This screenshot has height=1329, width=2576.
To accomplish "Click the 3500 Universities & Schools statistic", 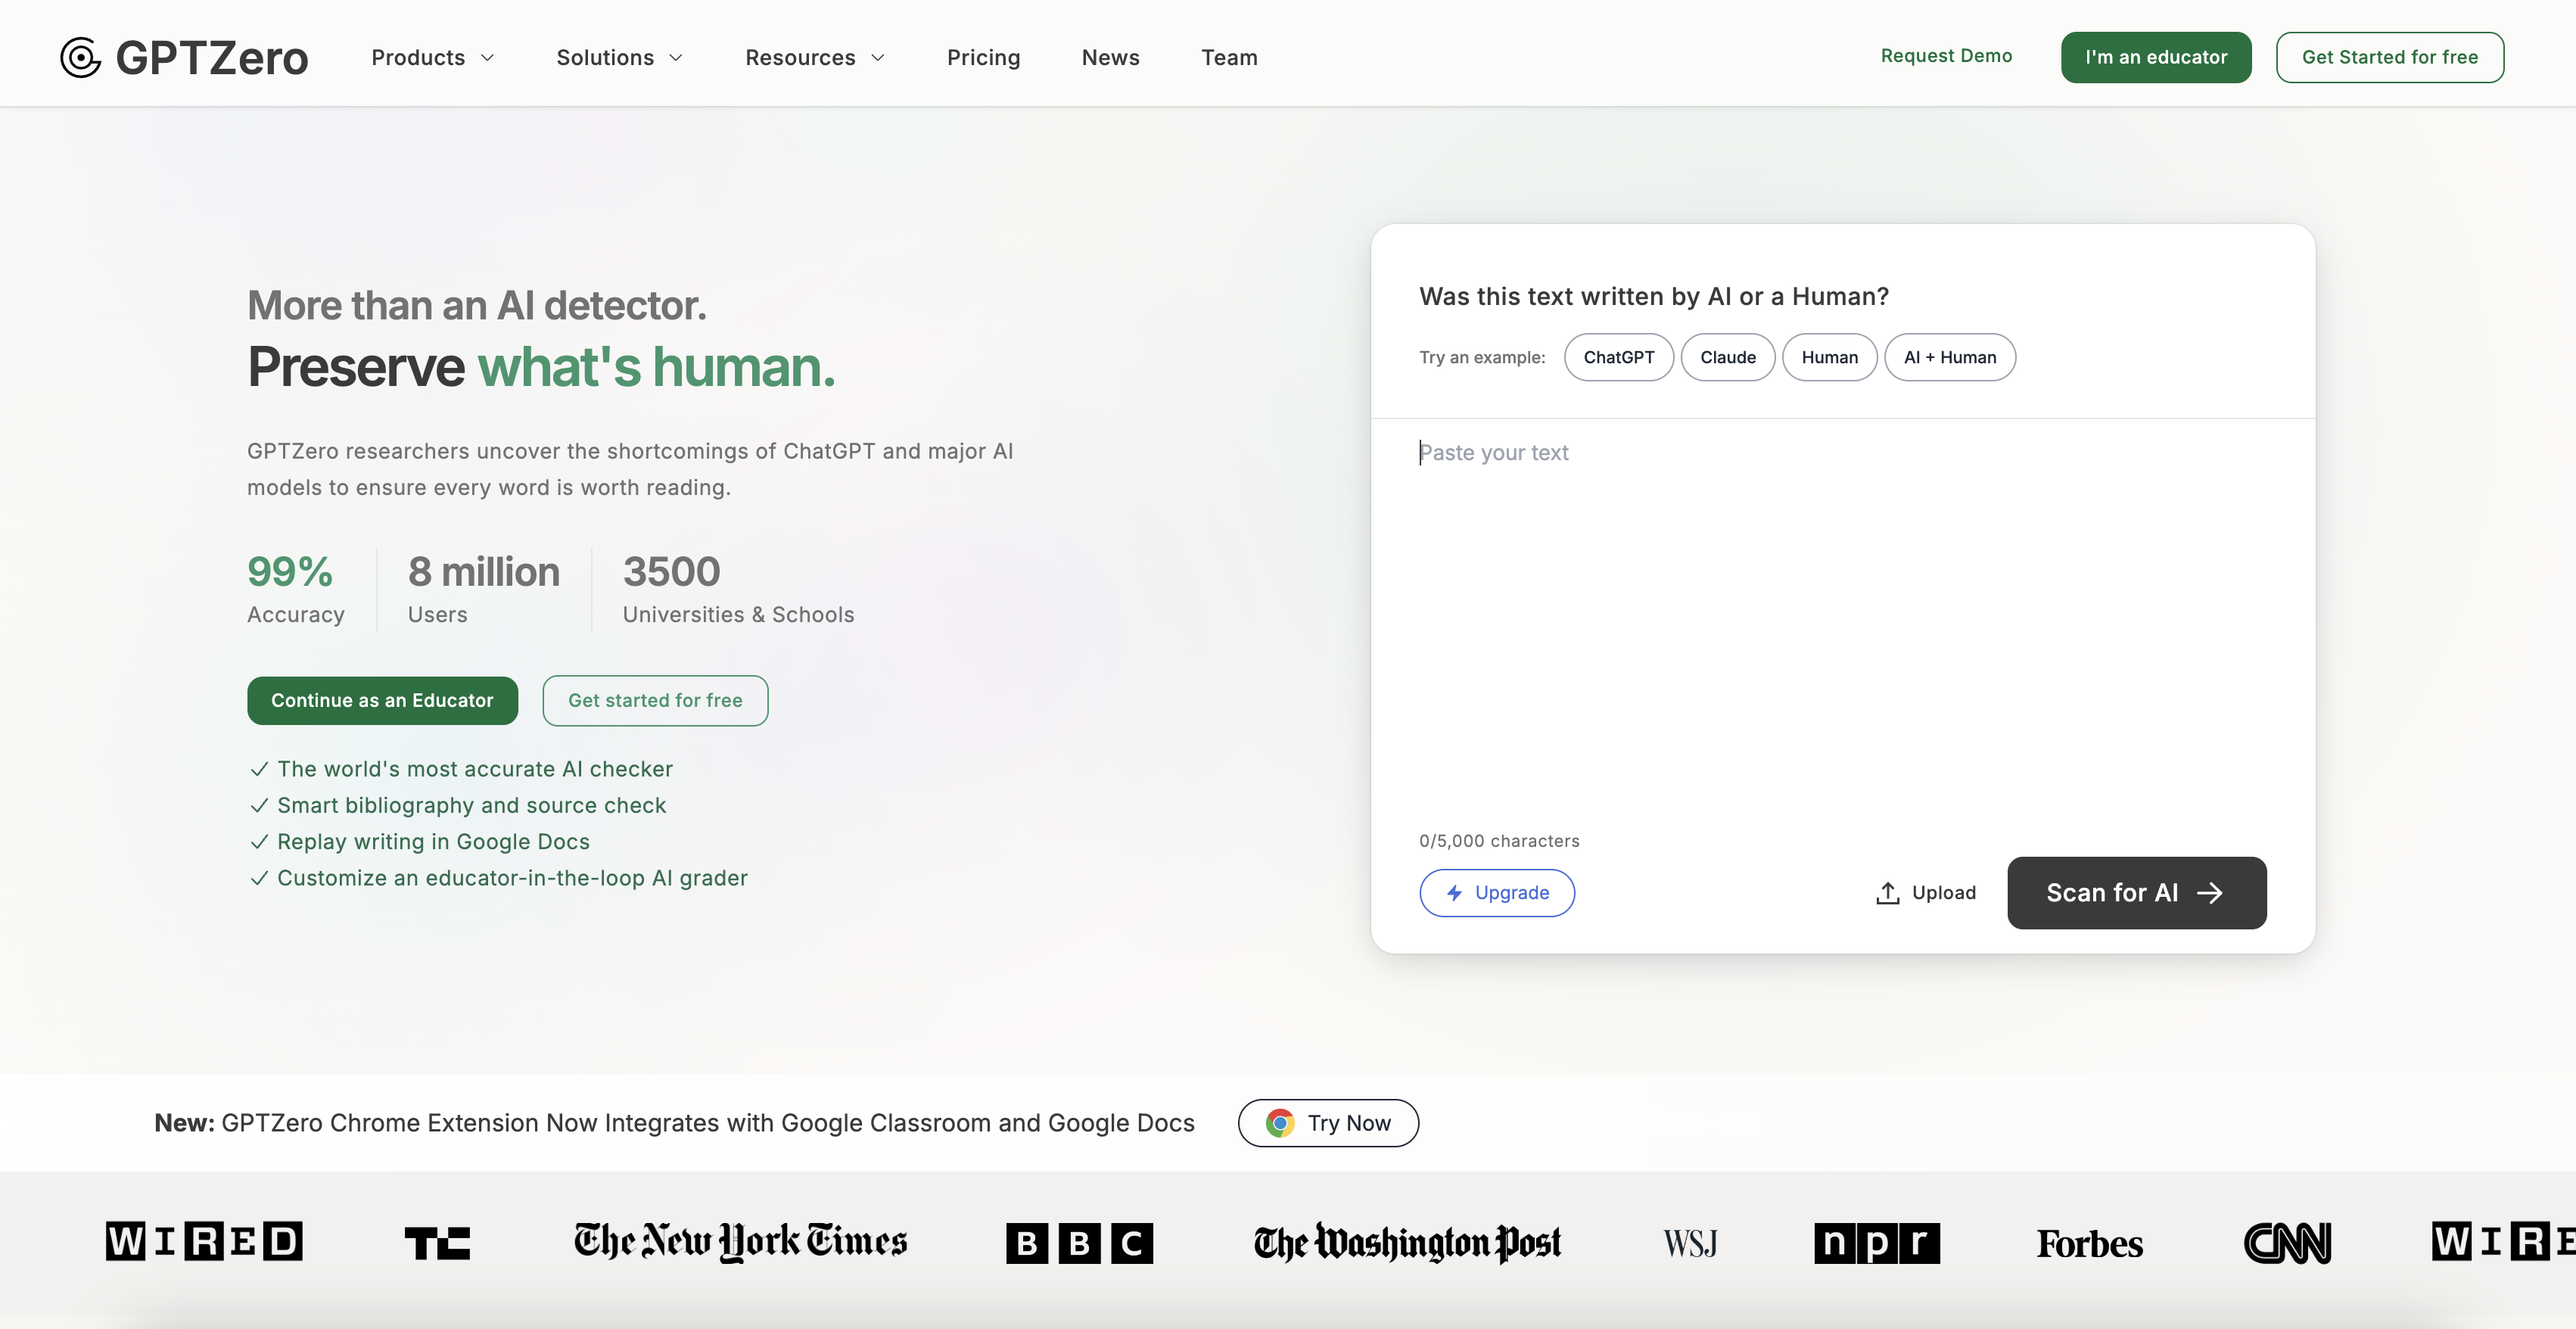I will [x=738, y=589].
